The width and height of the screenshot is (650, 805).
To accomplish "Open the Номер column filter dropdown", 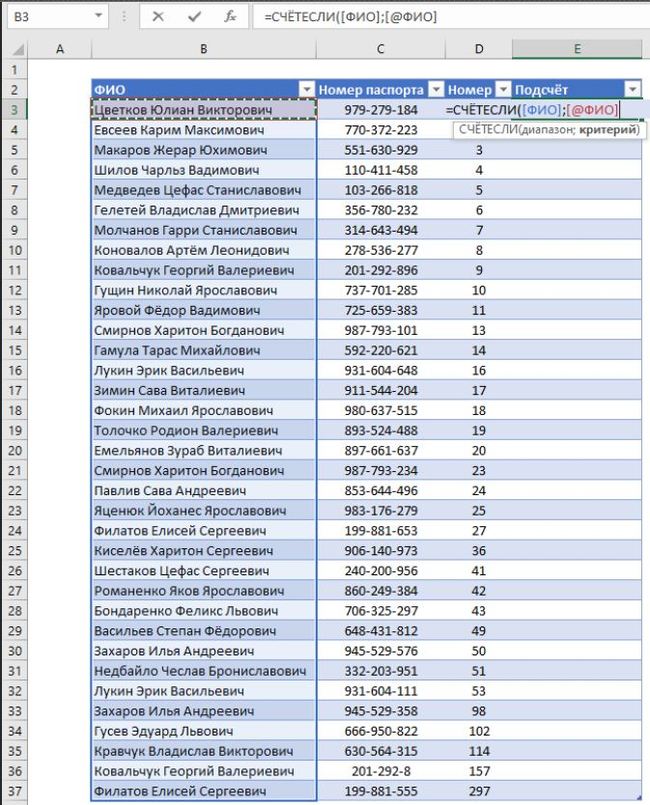I will click(x=504, y=90).
